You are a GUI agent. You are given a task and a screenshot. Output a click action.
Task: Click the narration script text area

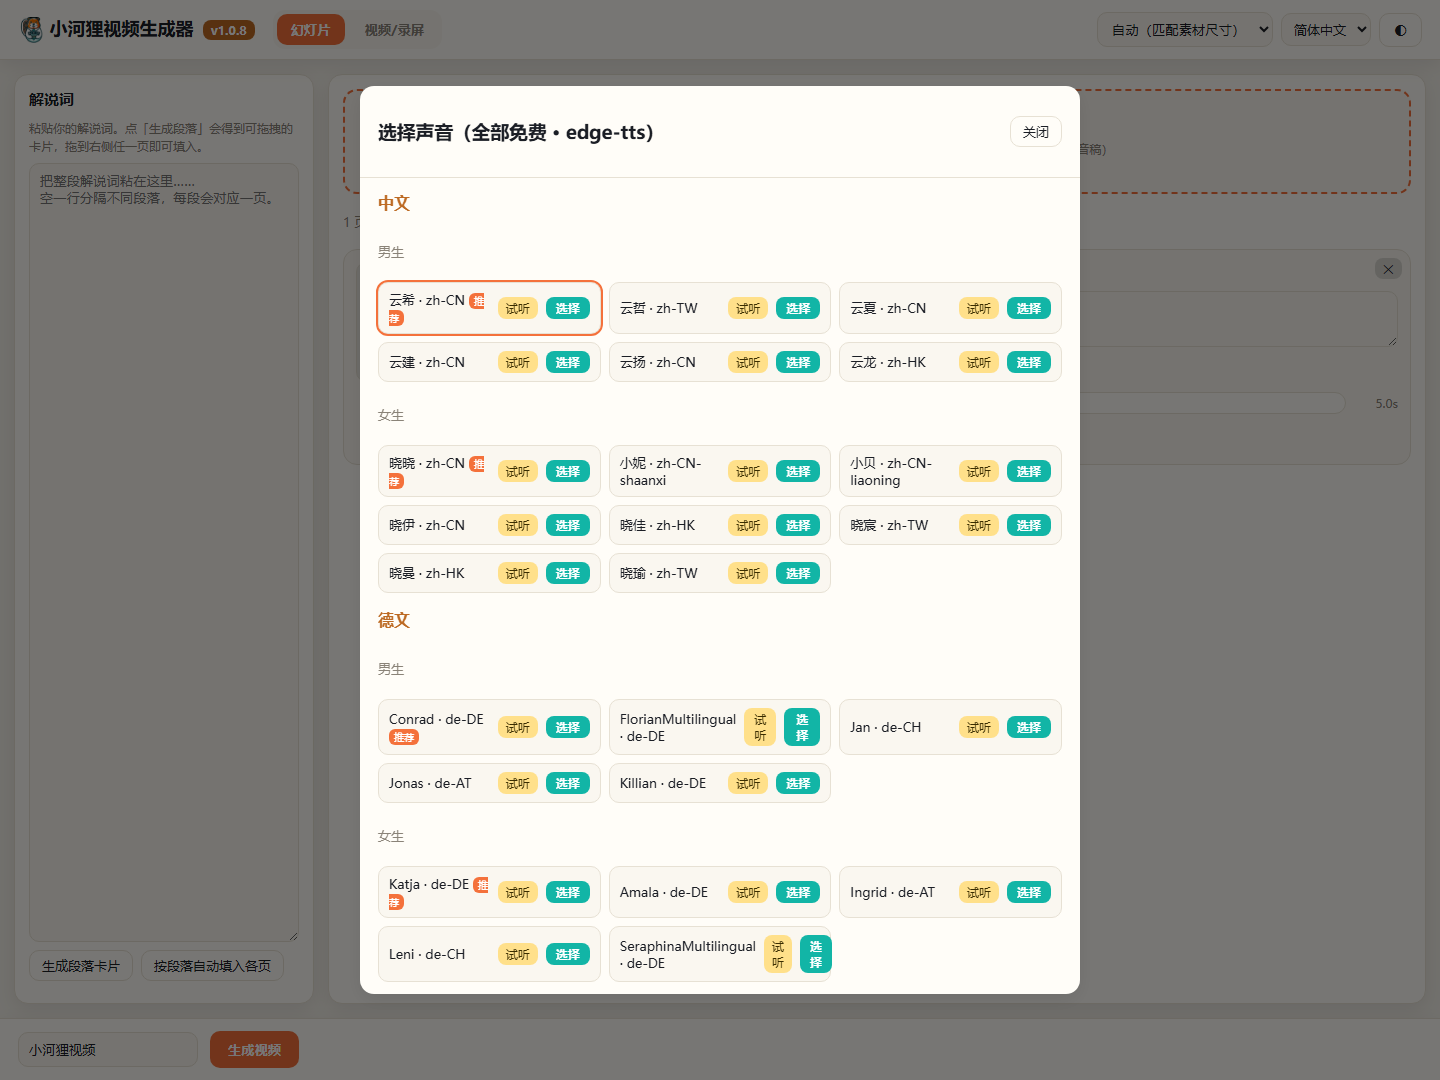click(x=164, y=552)
